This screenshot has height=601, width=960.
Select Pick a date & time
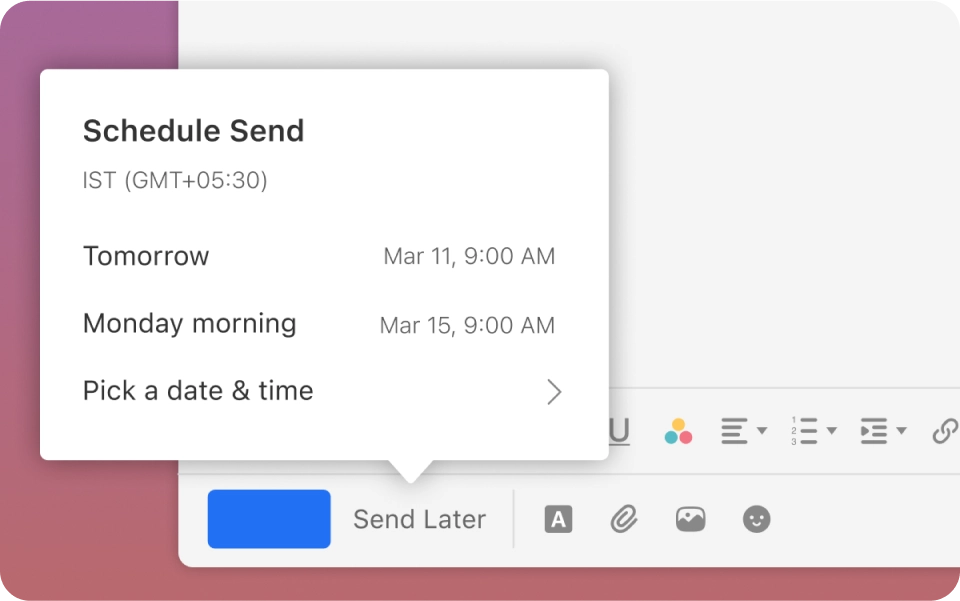pyautogui.click(x=198, y=391)
